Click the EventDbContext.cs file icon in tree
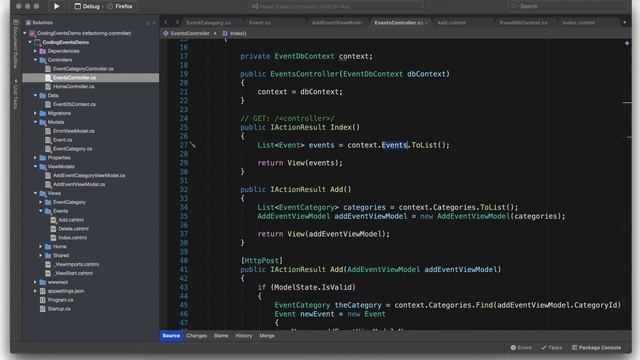Screen dimensions: 640x360 click(48, 104)
